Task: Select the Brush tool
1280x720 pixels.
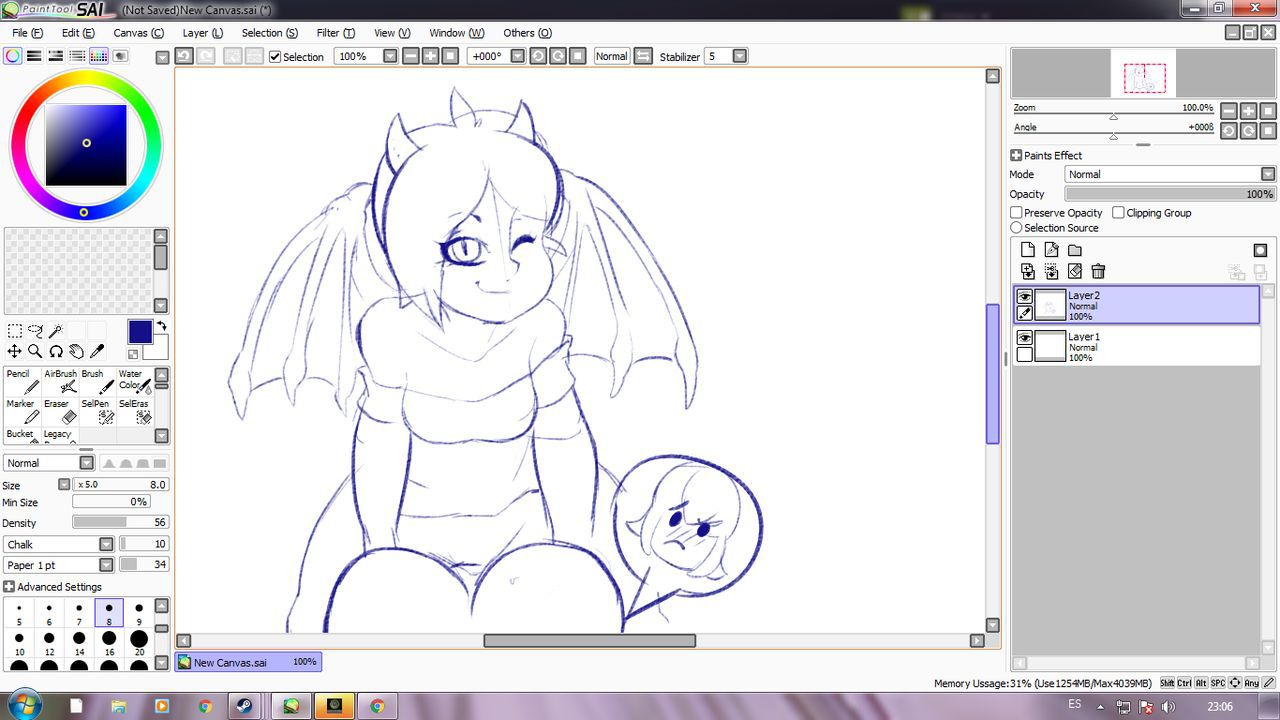Action: point(97,381)
